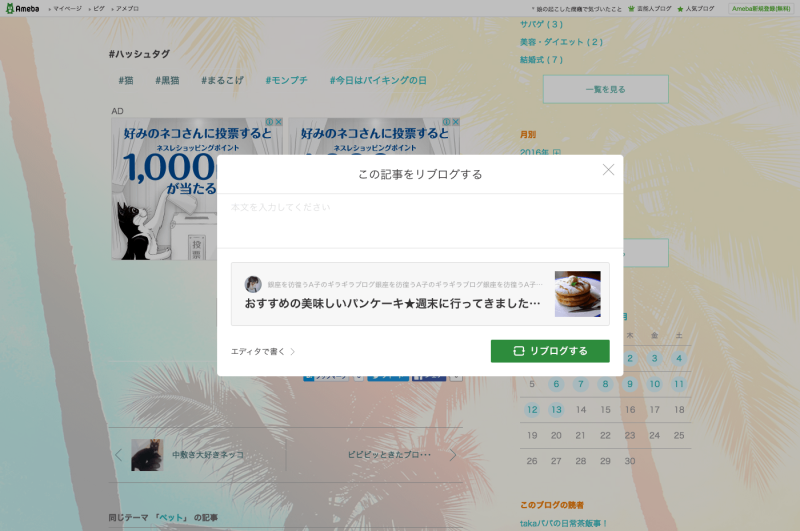Viewport: 800px width, 531px height.
Task: Select calendar date 11
Action: pyautogui.click(x=679, y=384)
